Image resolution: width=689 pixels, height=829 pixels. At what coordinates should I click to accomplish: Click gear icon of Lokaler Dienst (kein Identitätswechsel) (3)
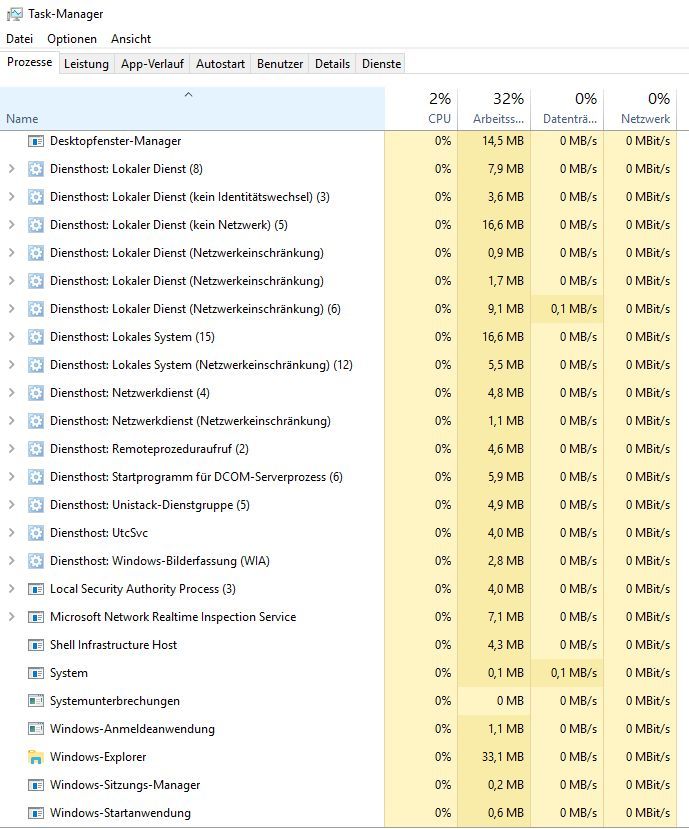(x=35, y=197)
